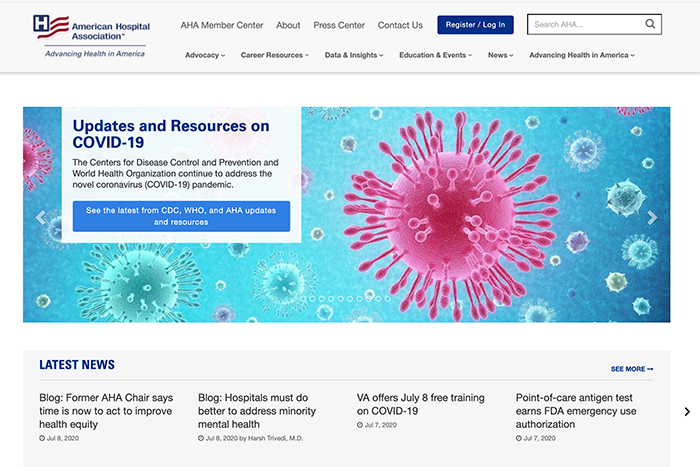
Task: Select the last carousel indicator dot
Action: click(x=388, y=299)
